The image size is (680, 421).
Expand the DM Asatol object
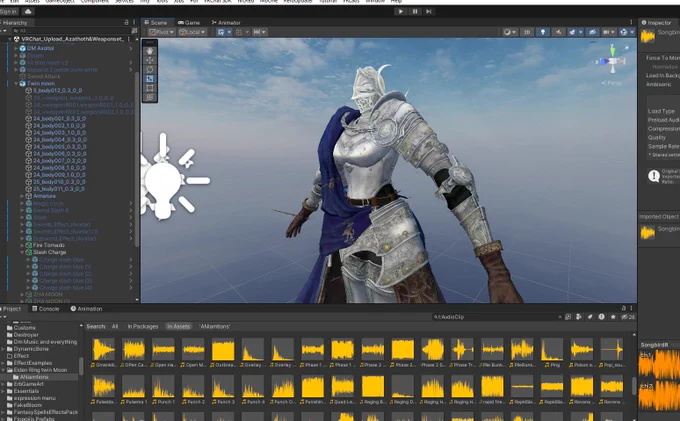click(16, 48)
